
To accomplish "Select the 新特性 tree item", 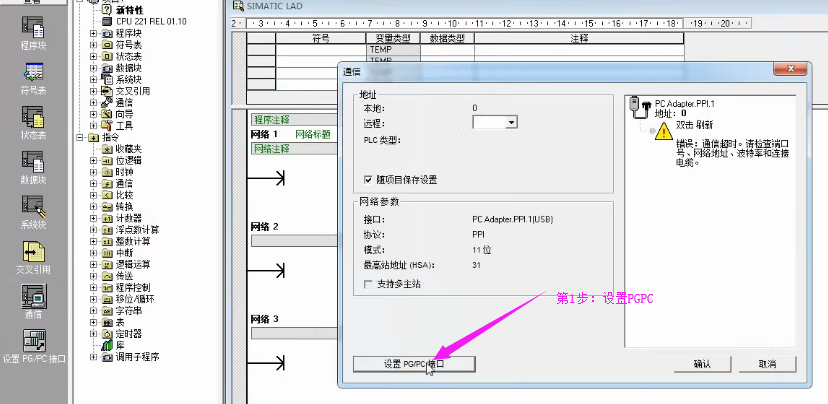I will coord(129,10).
